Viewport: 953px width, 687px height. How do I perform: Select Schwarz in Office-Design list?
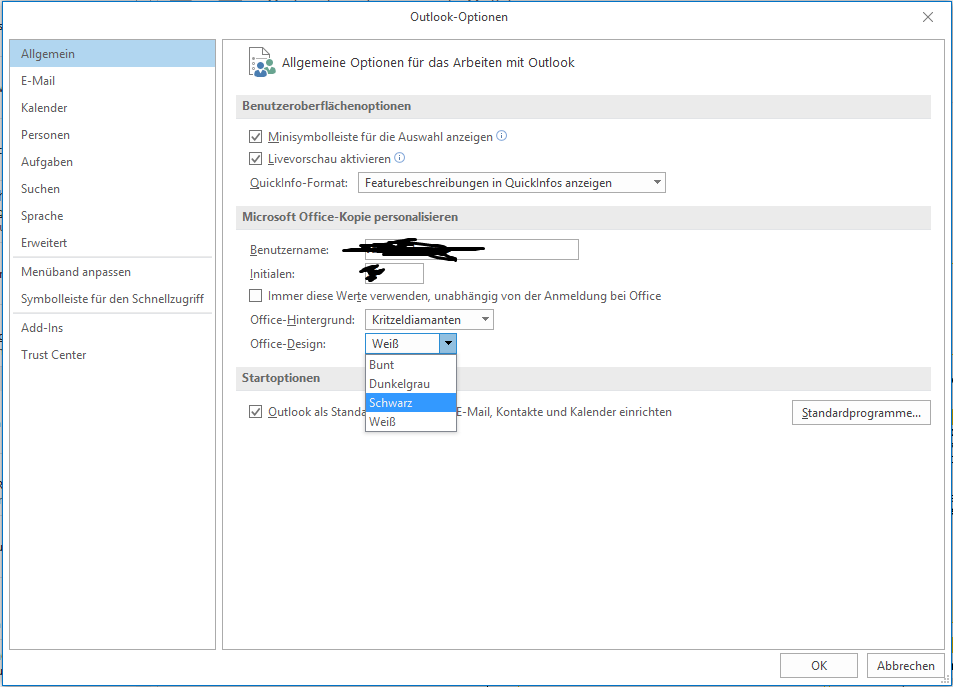coord(411,402)
